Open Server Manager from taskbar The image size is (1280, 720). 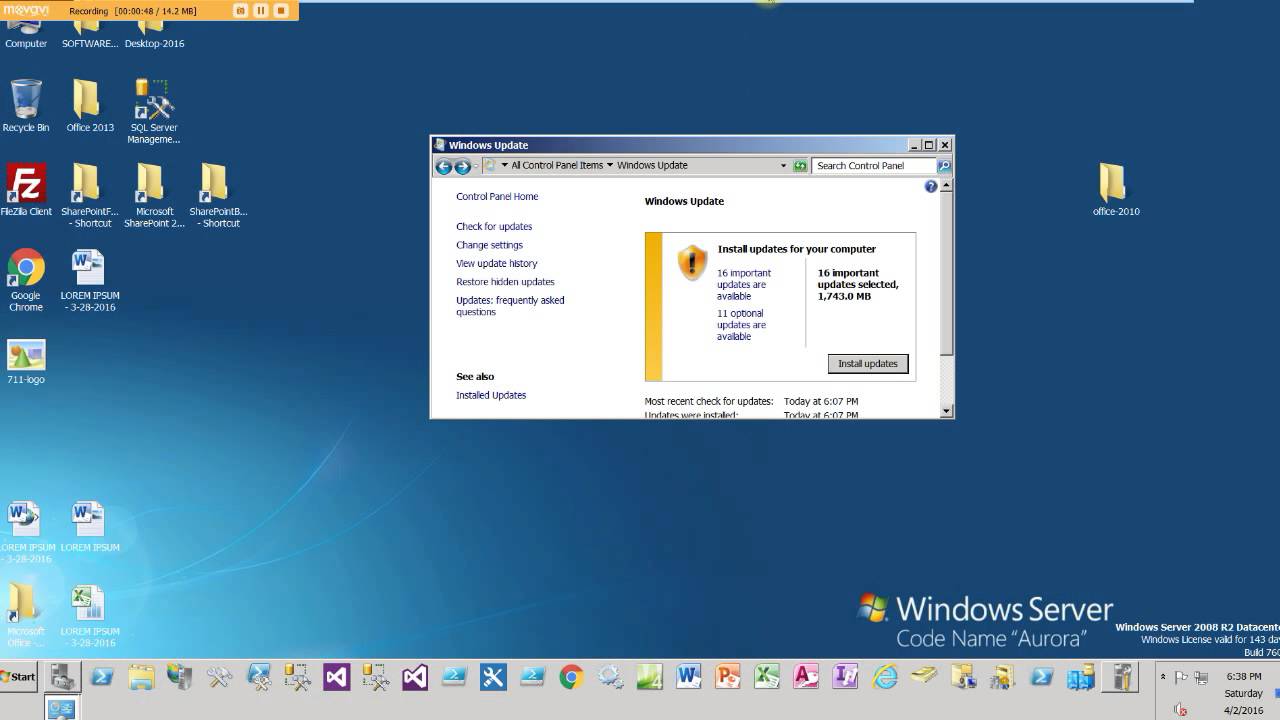pos(63,677)
